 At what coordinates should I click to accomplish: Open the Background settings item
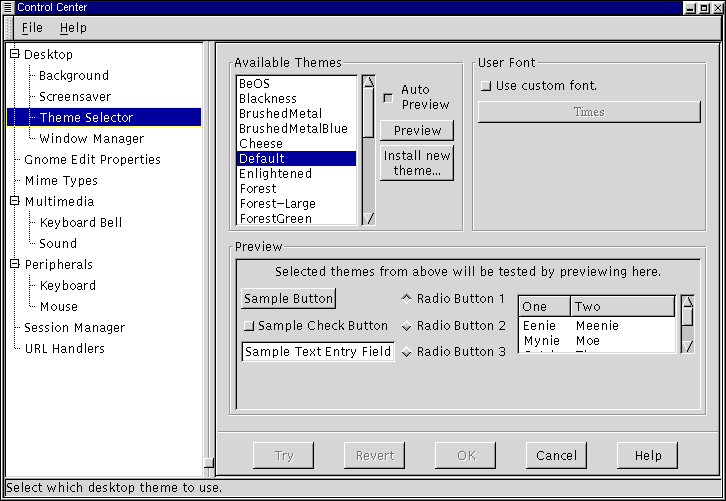tap(74, 75)
